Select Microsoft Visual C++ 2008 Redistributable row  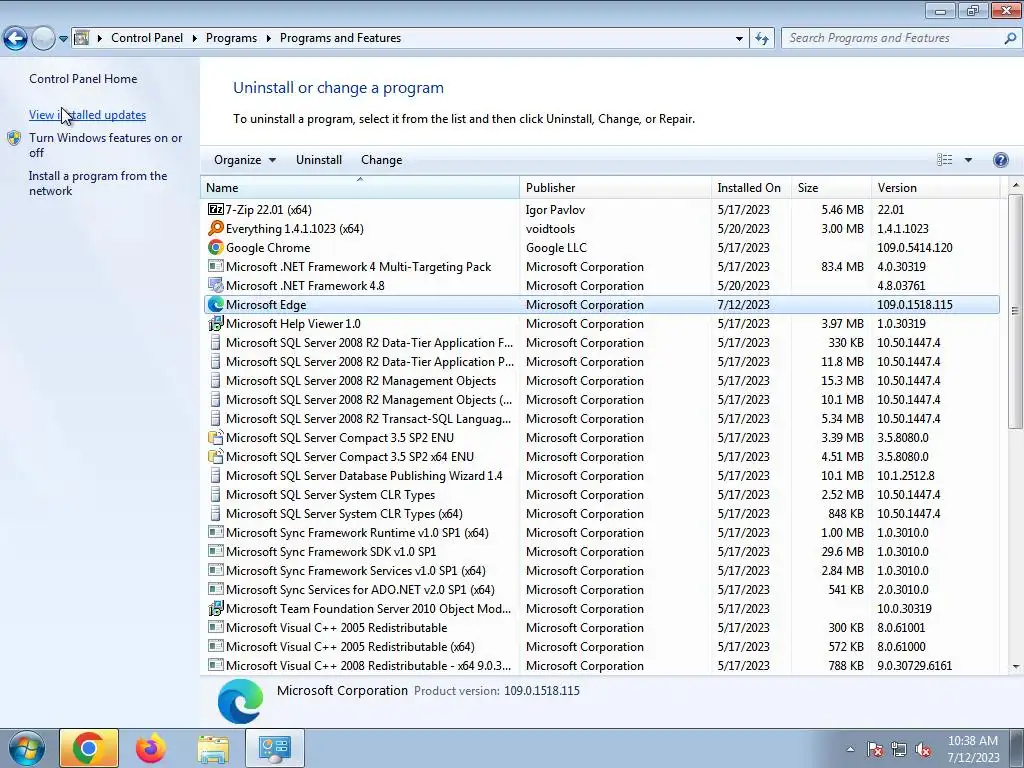click(x=600, y=665)
